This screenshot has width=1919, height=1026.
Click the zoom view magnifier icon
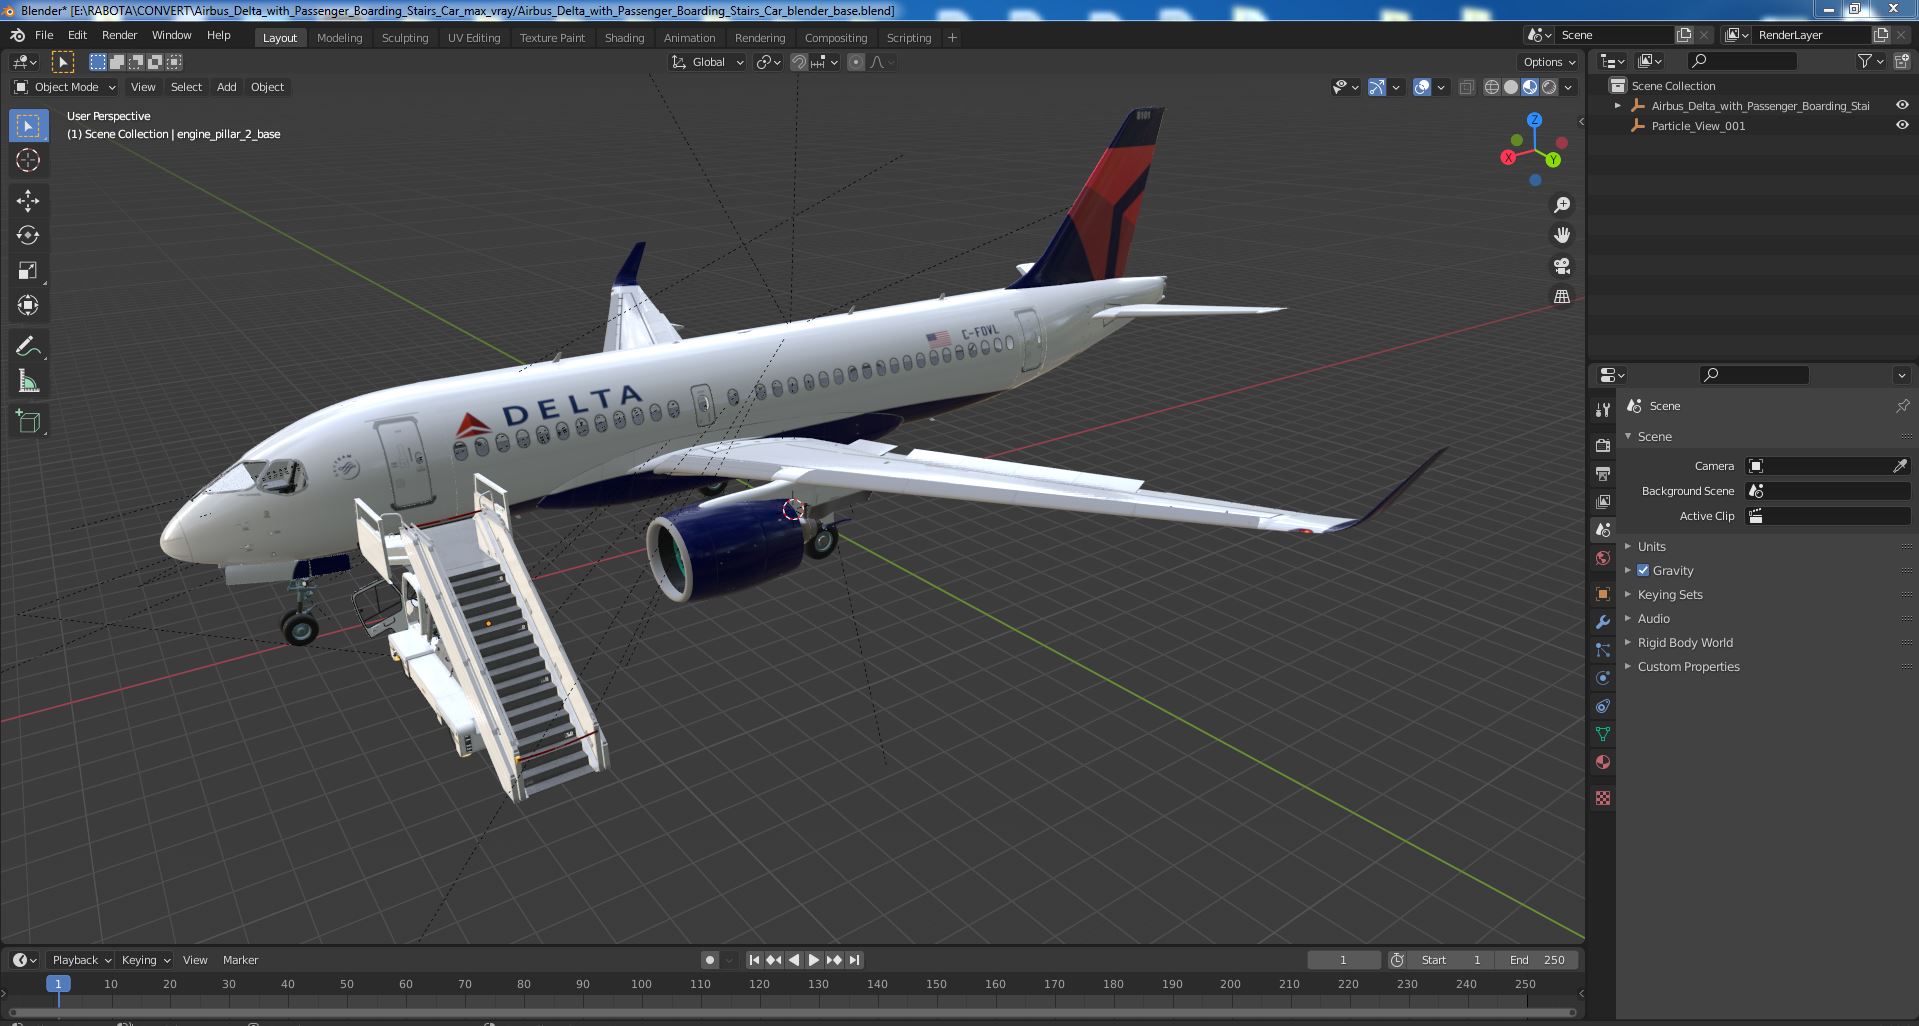click(1561, 205)
